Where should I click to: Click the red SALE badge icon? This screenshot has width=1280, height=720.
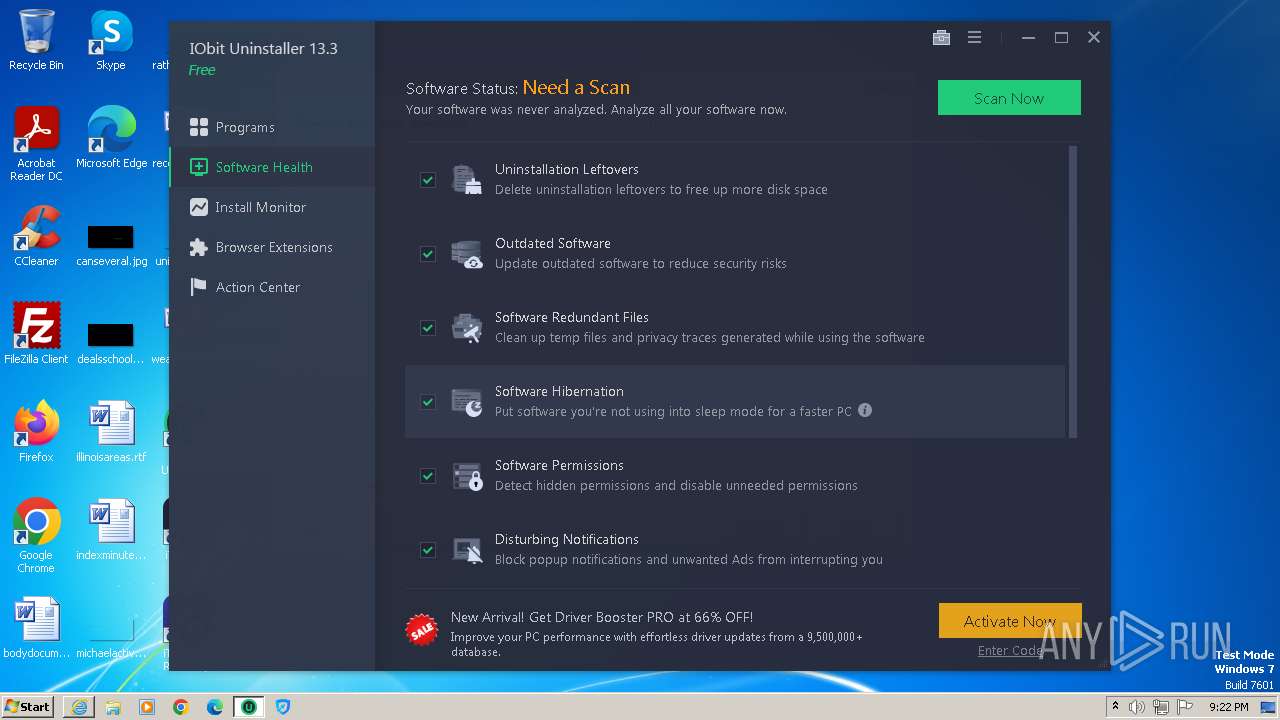(422, 630)
